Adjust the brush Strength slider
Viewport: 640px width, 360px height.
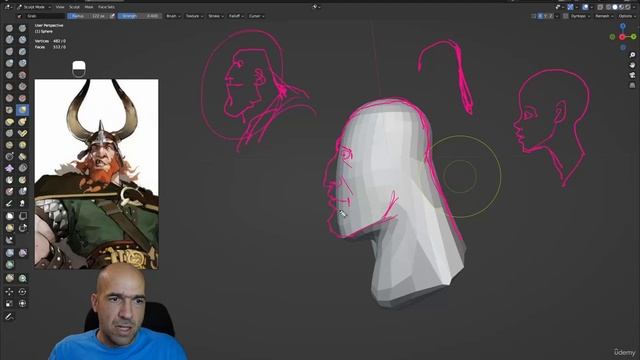(x=140, y=16)
